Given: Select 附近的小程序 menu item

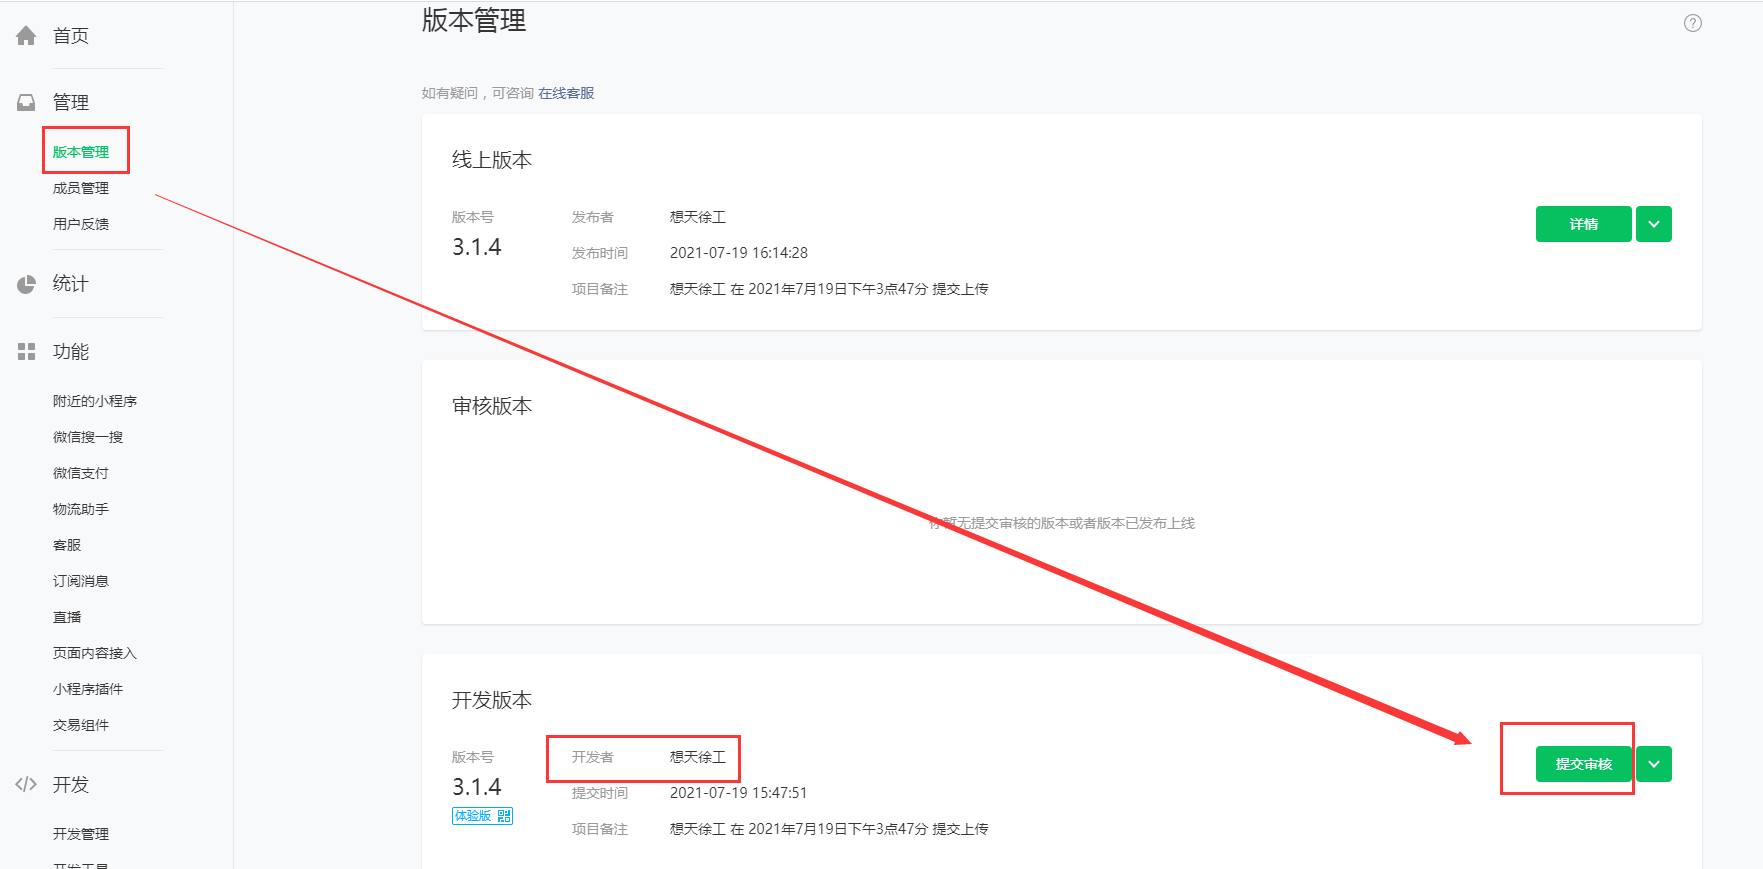Looking at the screenshot, I should point(95,401).
